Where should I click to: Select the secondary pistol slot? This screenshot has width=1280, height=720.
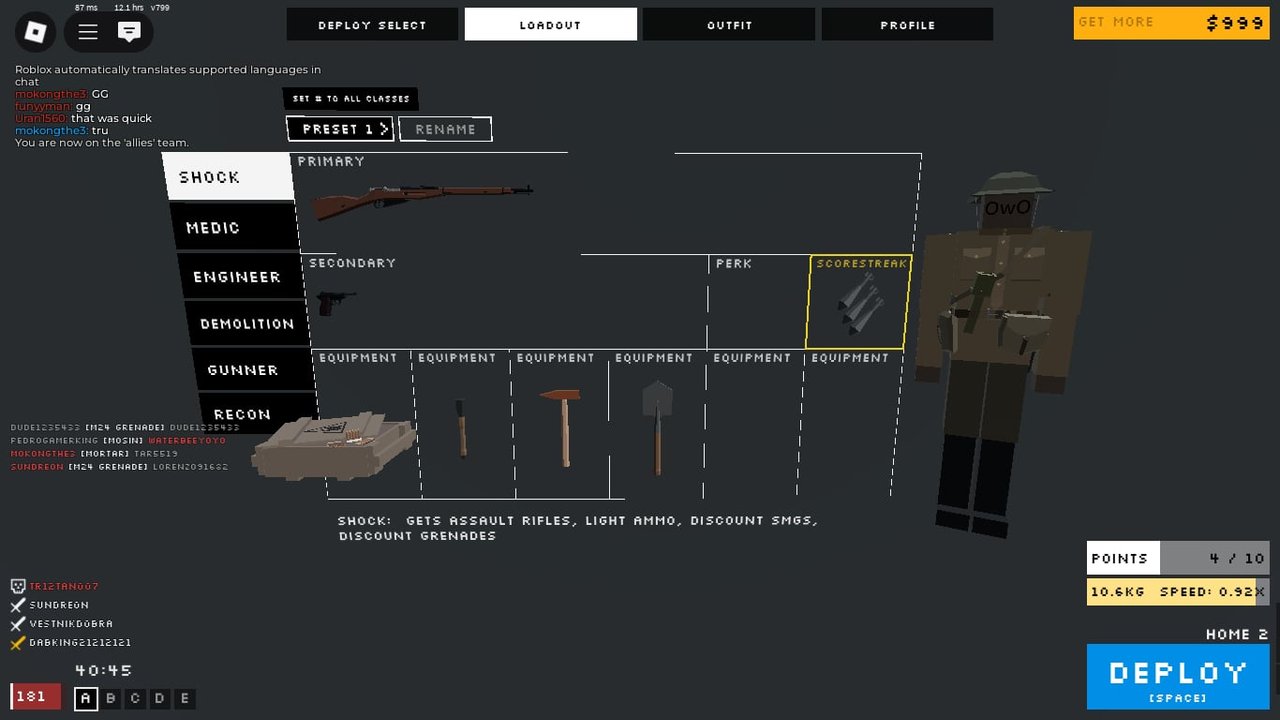pos(336,301)
